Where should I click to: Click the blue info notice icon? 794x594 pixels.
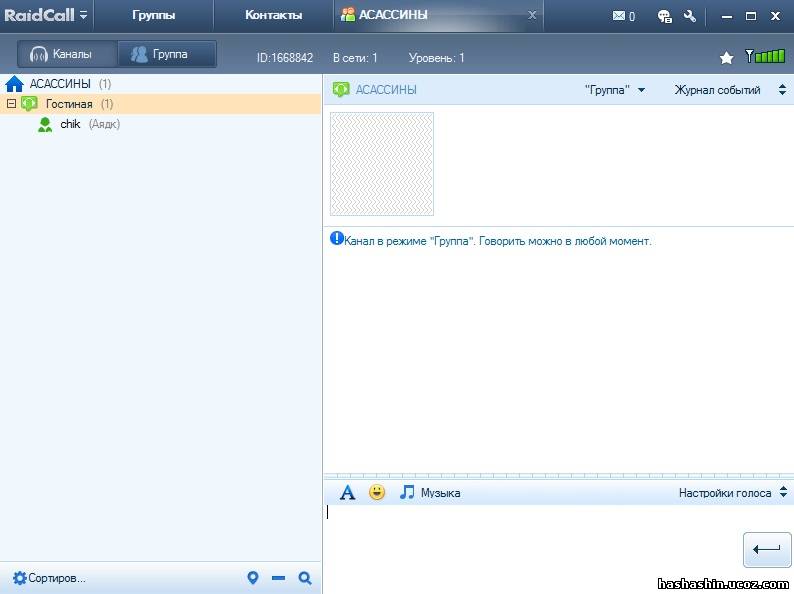click(337, 238)
